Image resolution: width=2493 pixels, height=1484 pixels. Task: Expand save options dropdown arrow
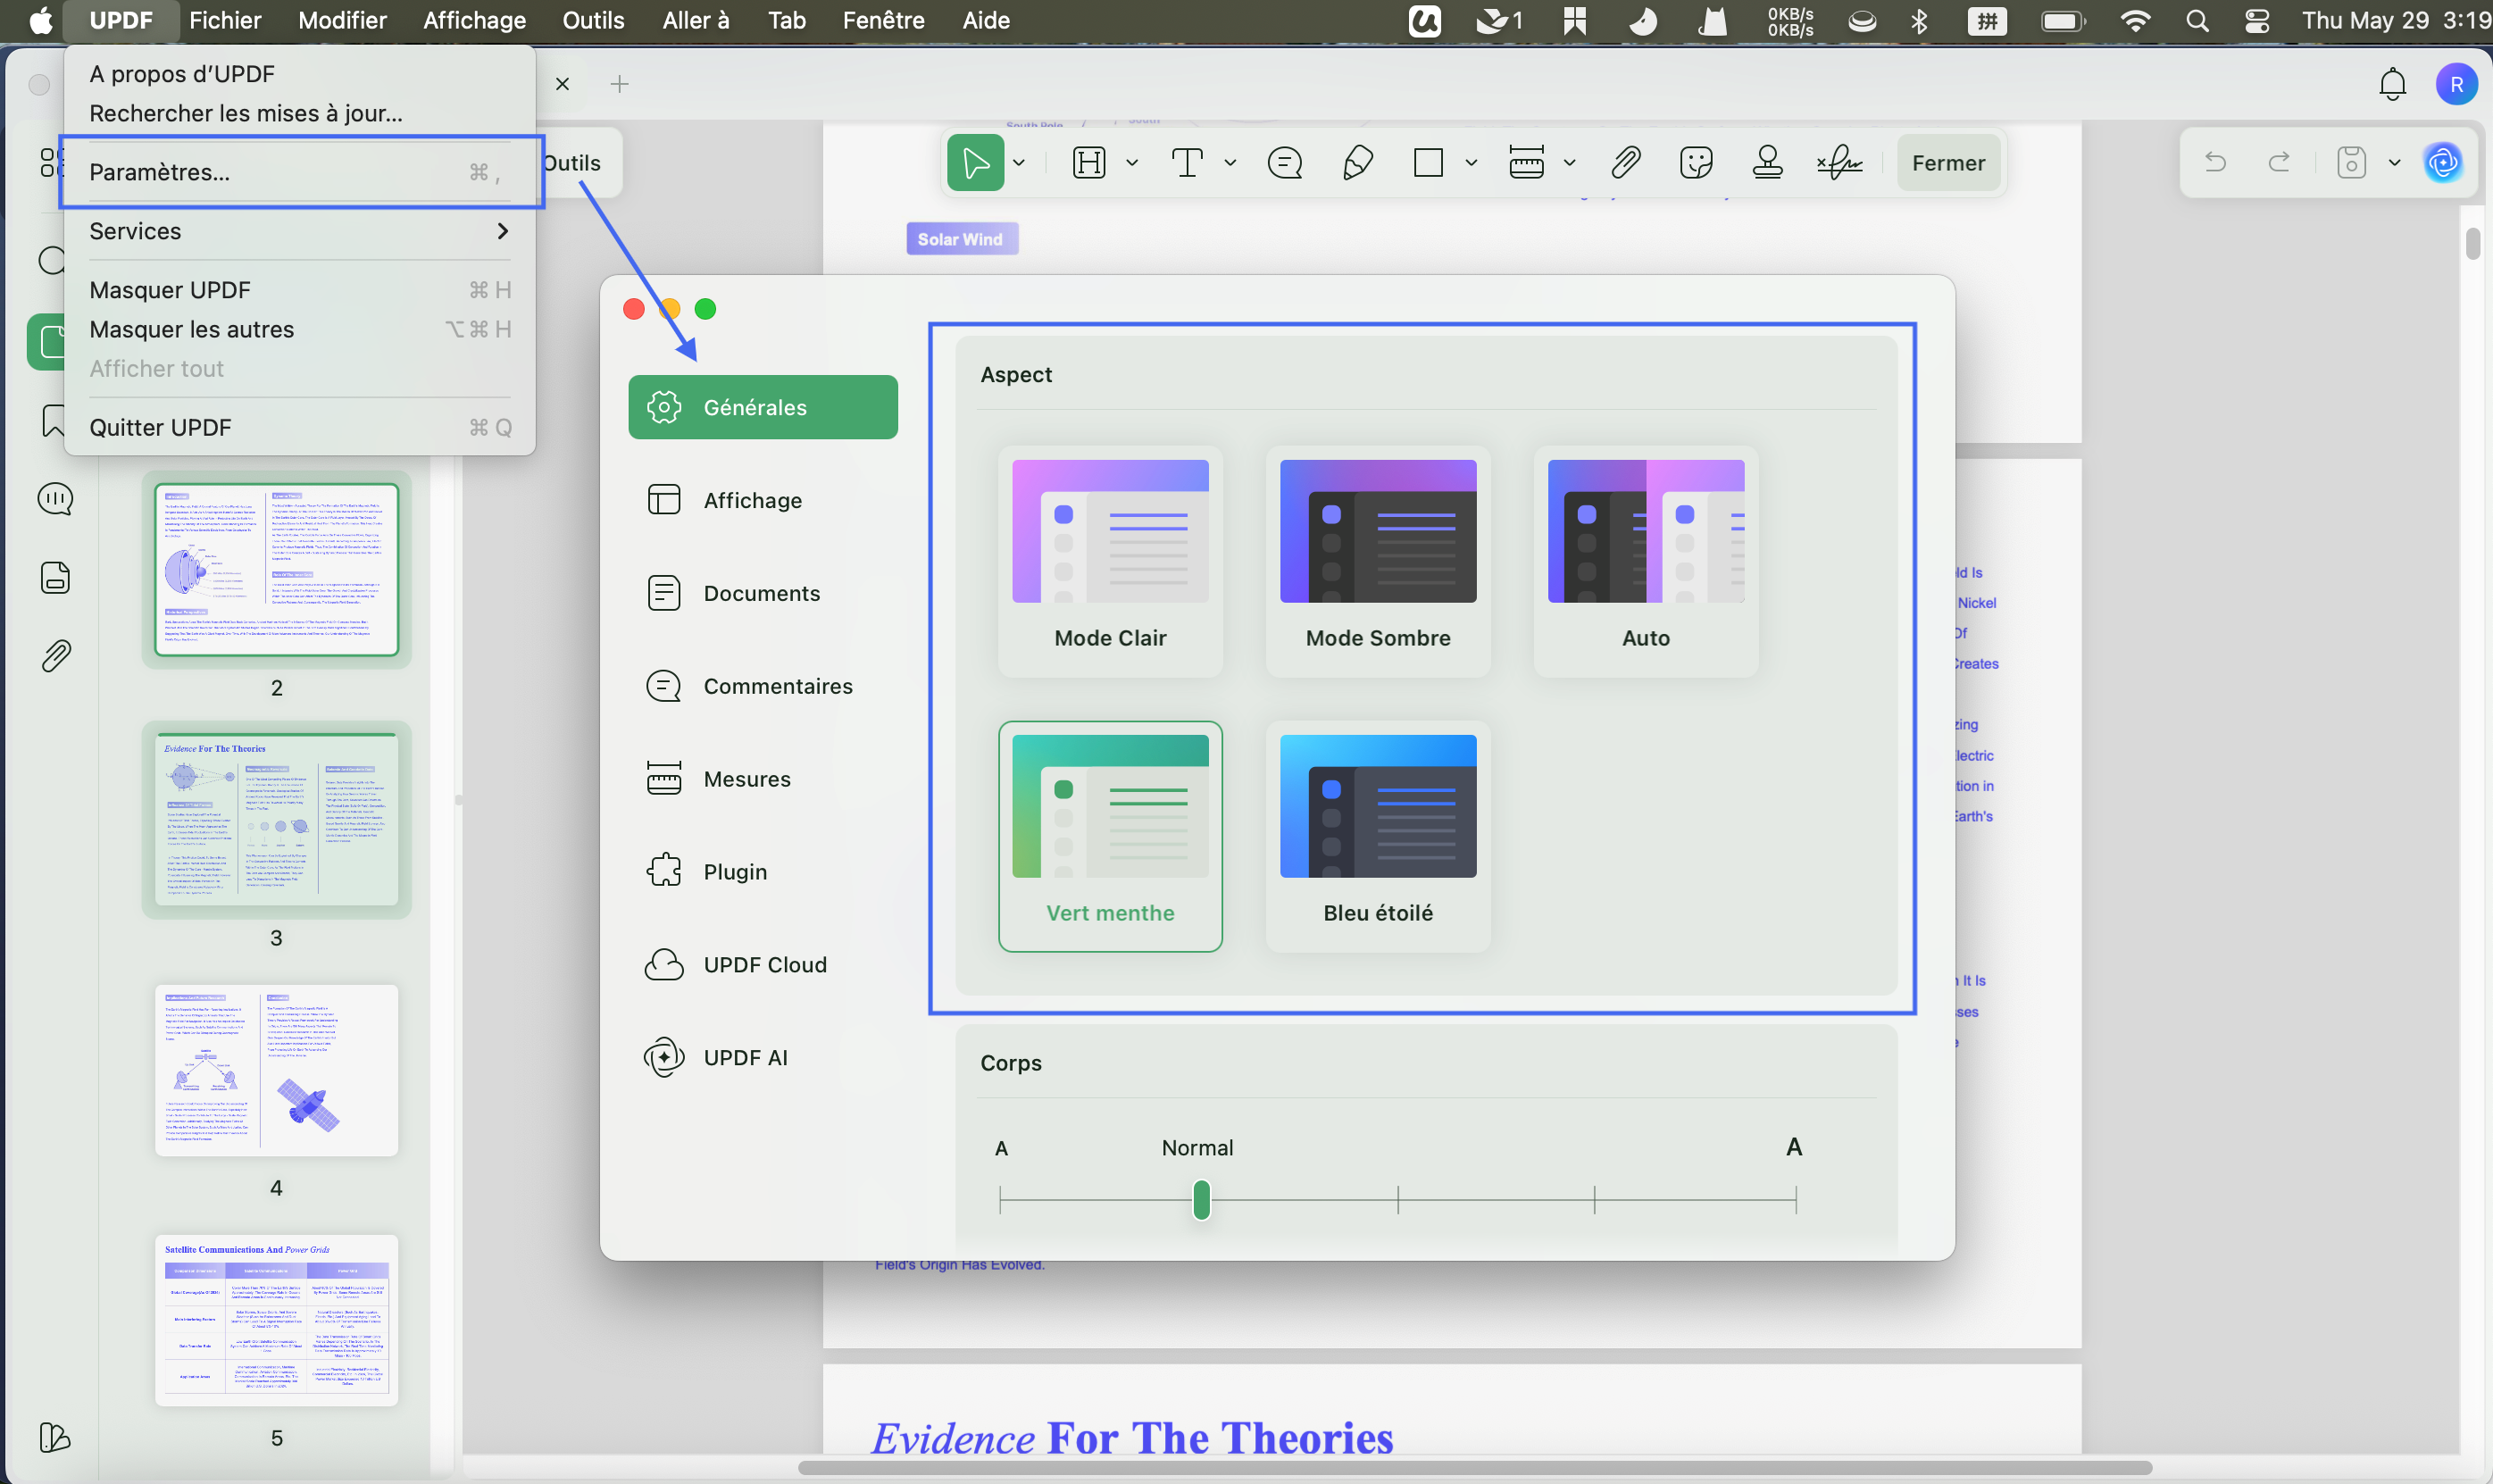point(2394,163)
